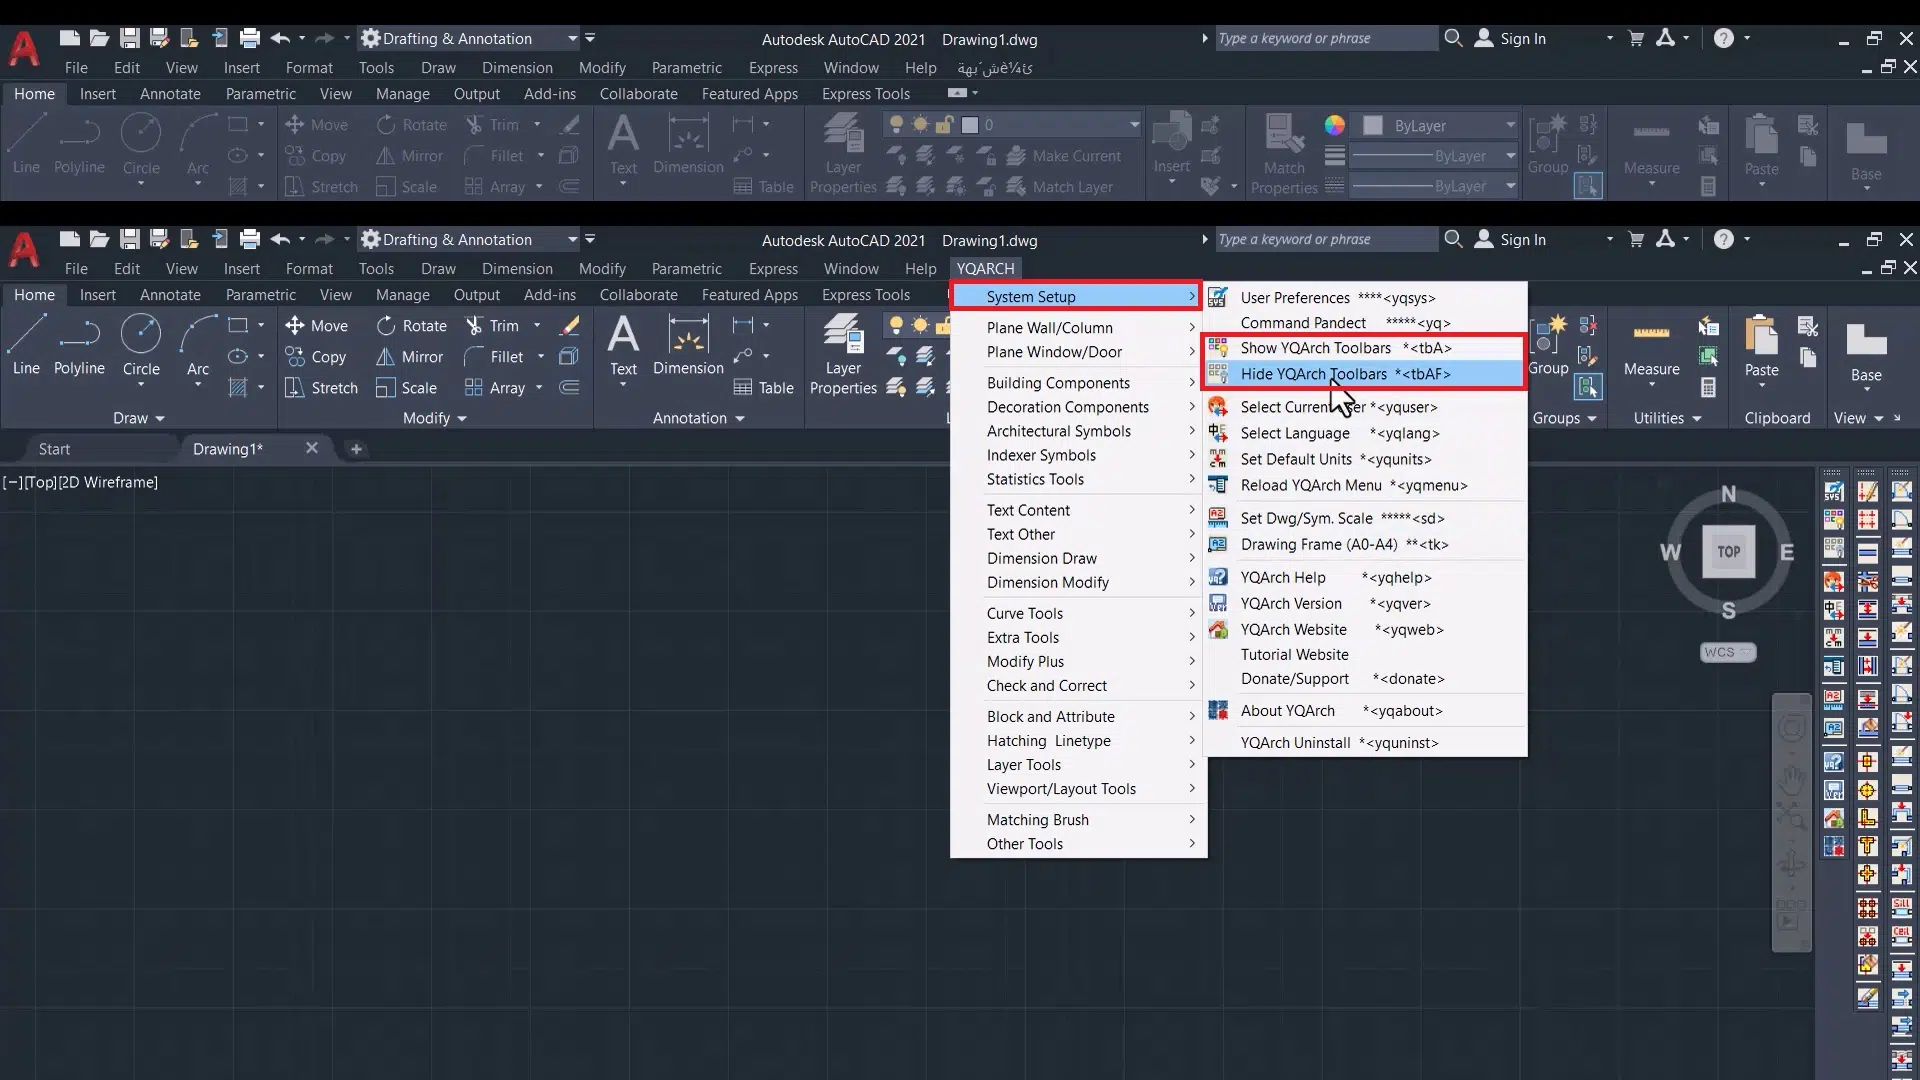Open the WCS coordinate system dropdown
This screenshot has height=1080, width=1920.
point(1728,652)
